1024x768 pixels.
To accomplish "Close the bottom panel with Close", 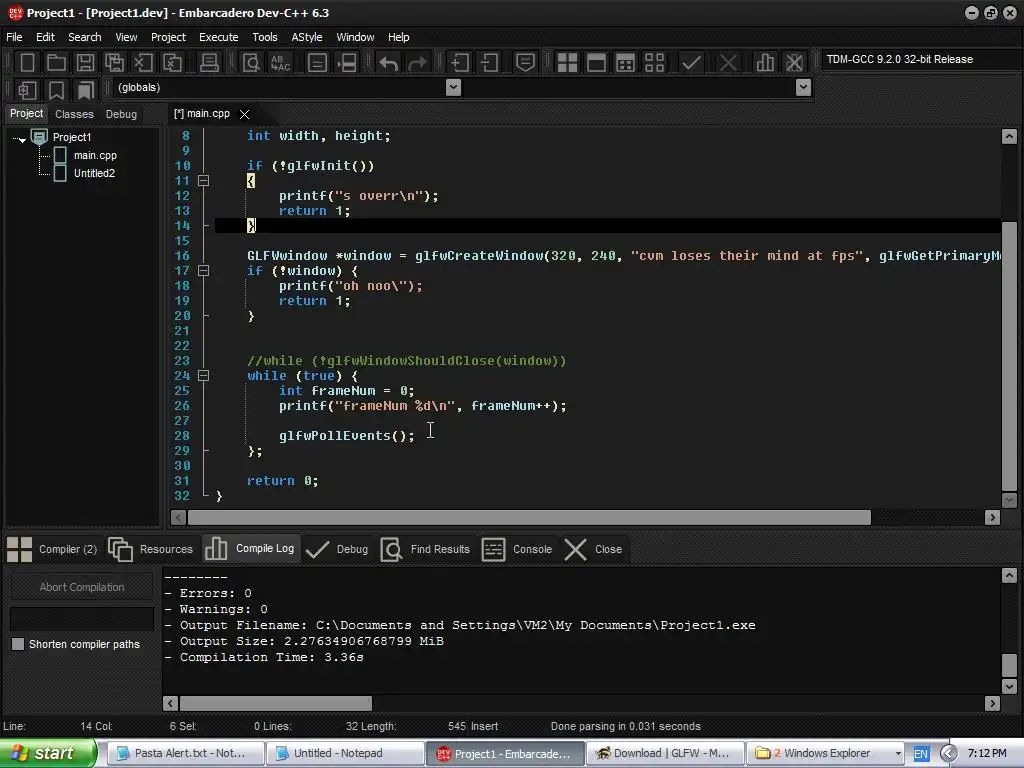I will 594,549.
